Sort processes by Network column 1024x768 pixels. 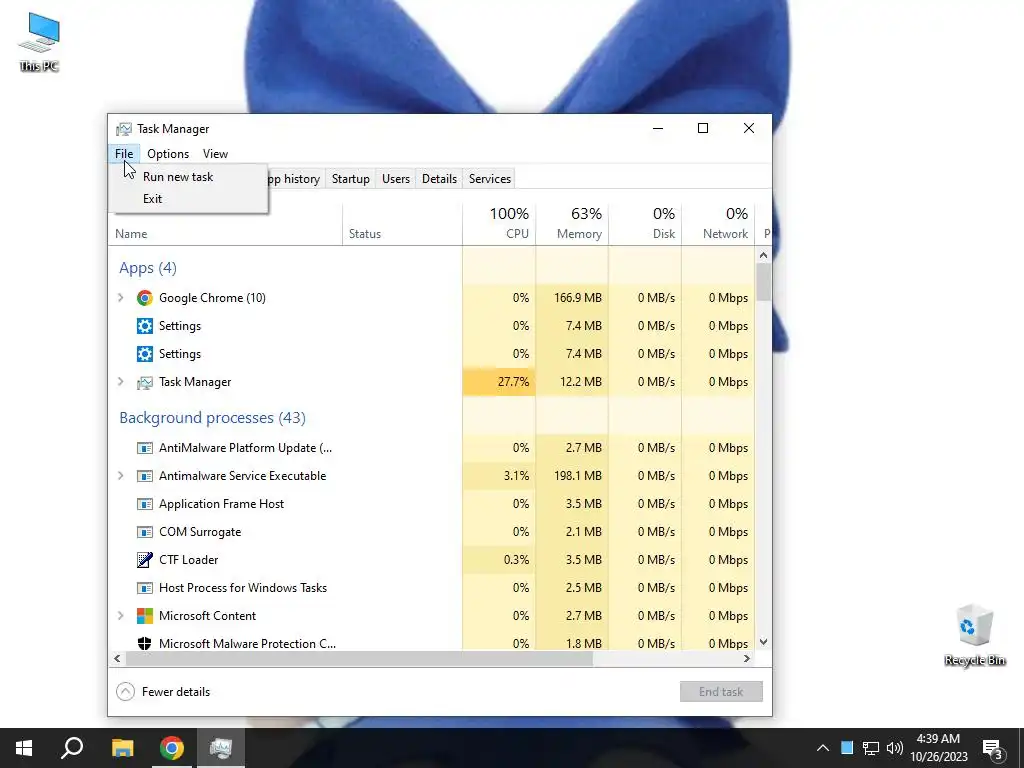tap(718, 223)
